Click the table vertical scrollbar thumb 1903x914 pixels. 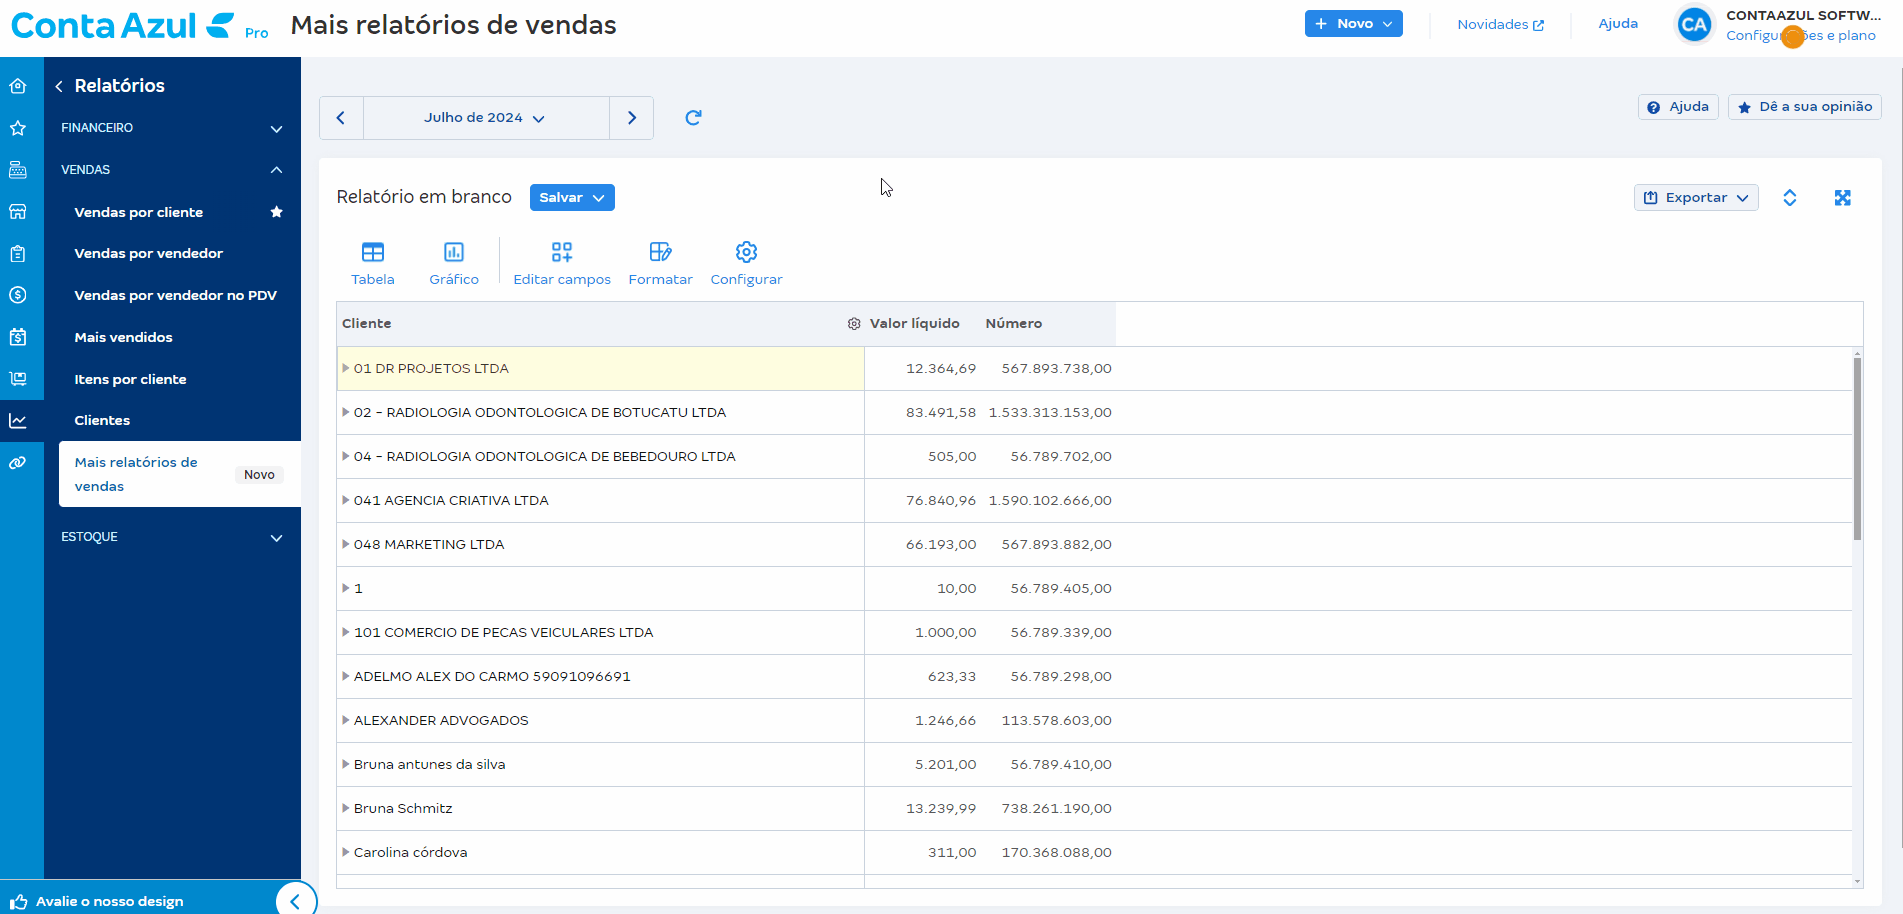pos(1857,448)
